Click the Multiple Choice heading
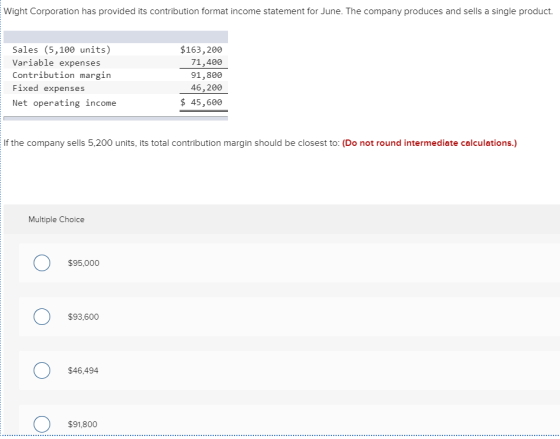The image size is (560, 439). point(56,219)
